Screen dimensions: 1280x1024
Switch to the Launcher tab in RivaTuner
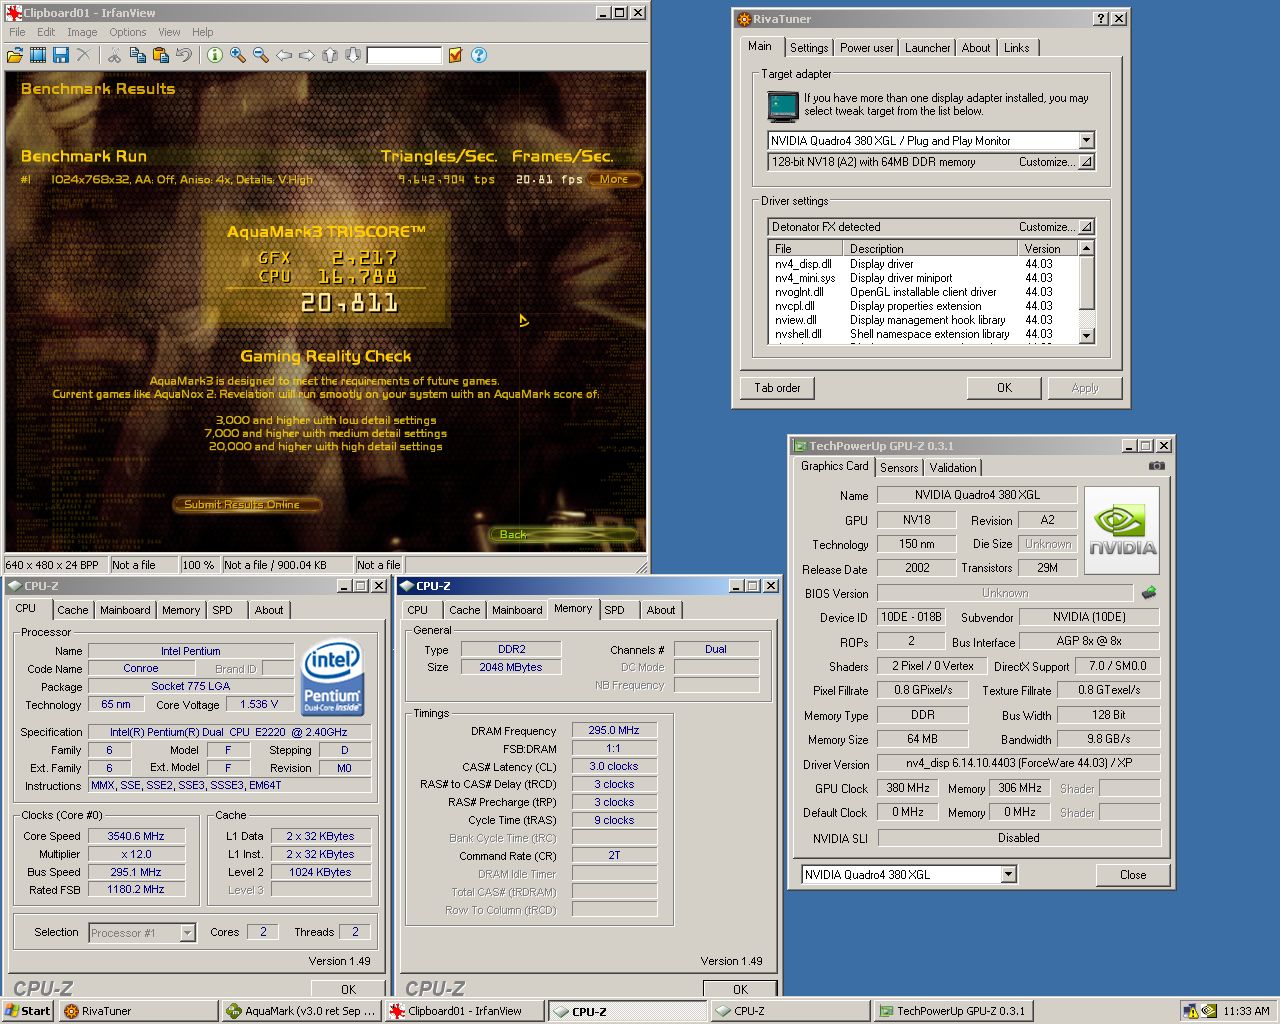tap(928, 48)
